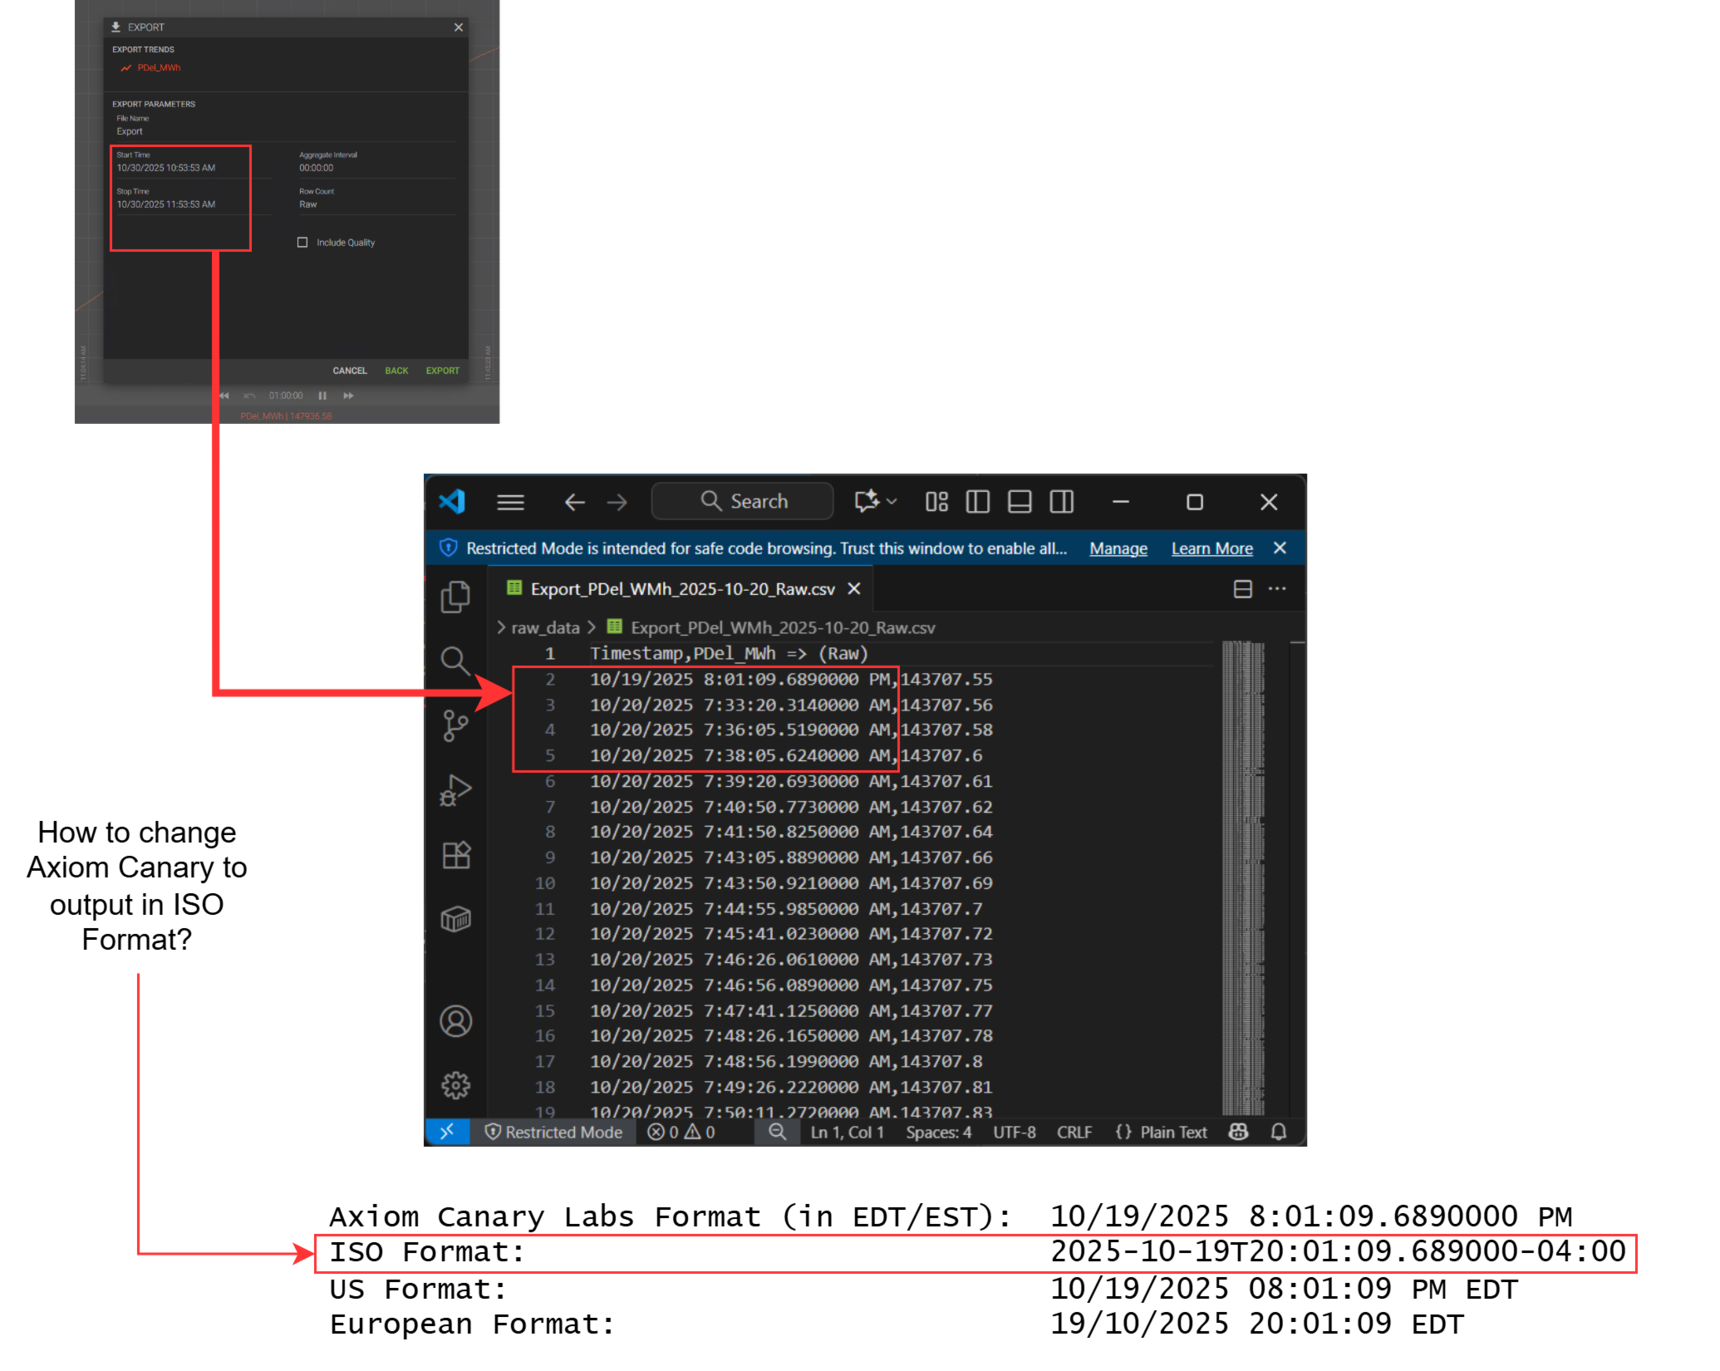The width and height of the screenshot is (1720, 1371).
Task: Go forward using the title bar arrow
Action: tap(617, 502)
